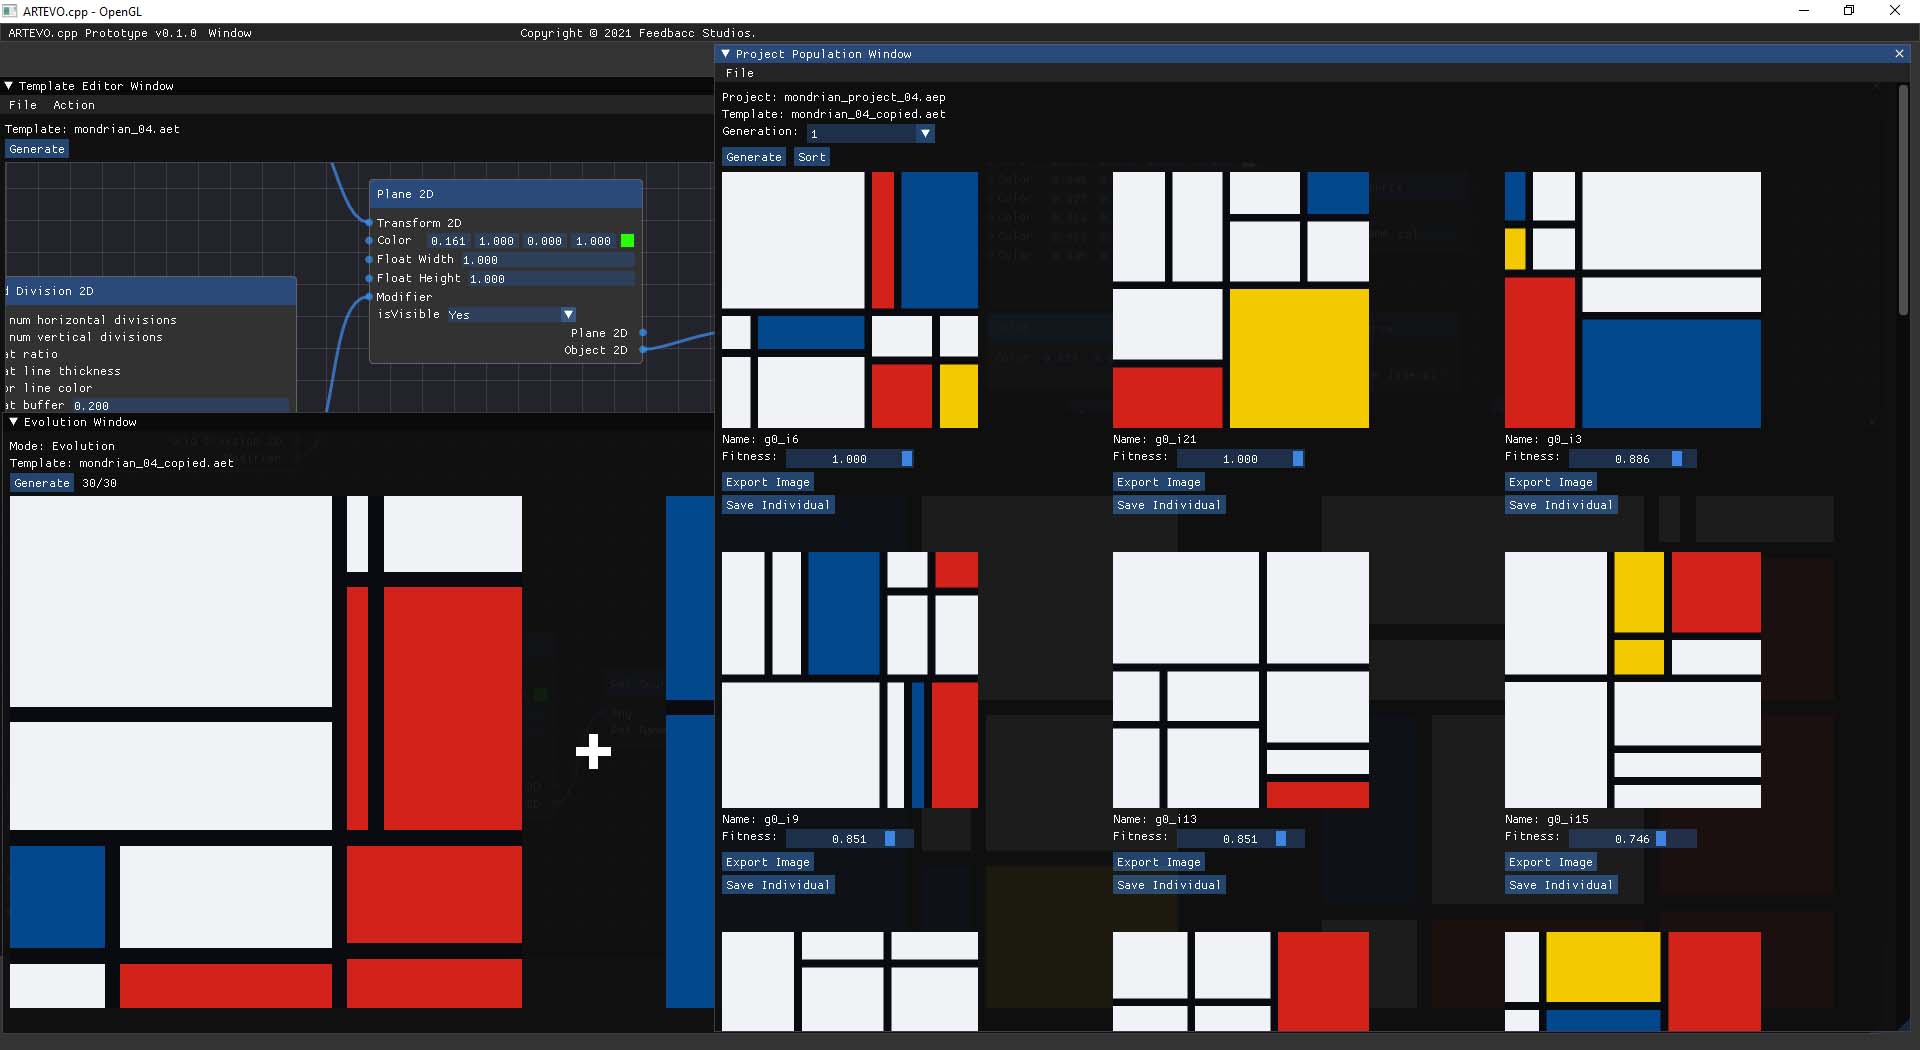The width and height of the screenshot is (1920, 1050).
Task: Open File menu in Template Editor Window
Action: (23, 105)
